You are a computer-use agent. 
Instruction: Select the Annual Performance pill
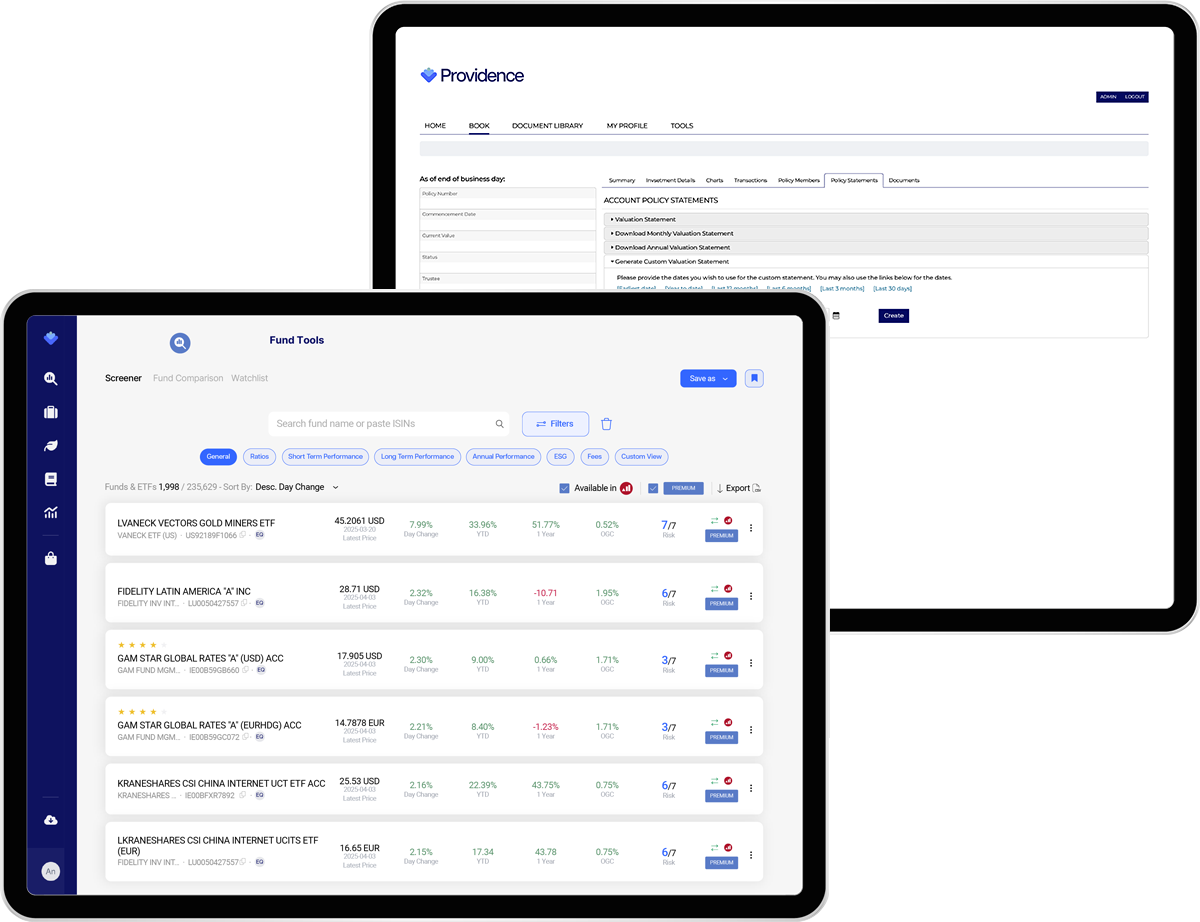coord(503,456)
